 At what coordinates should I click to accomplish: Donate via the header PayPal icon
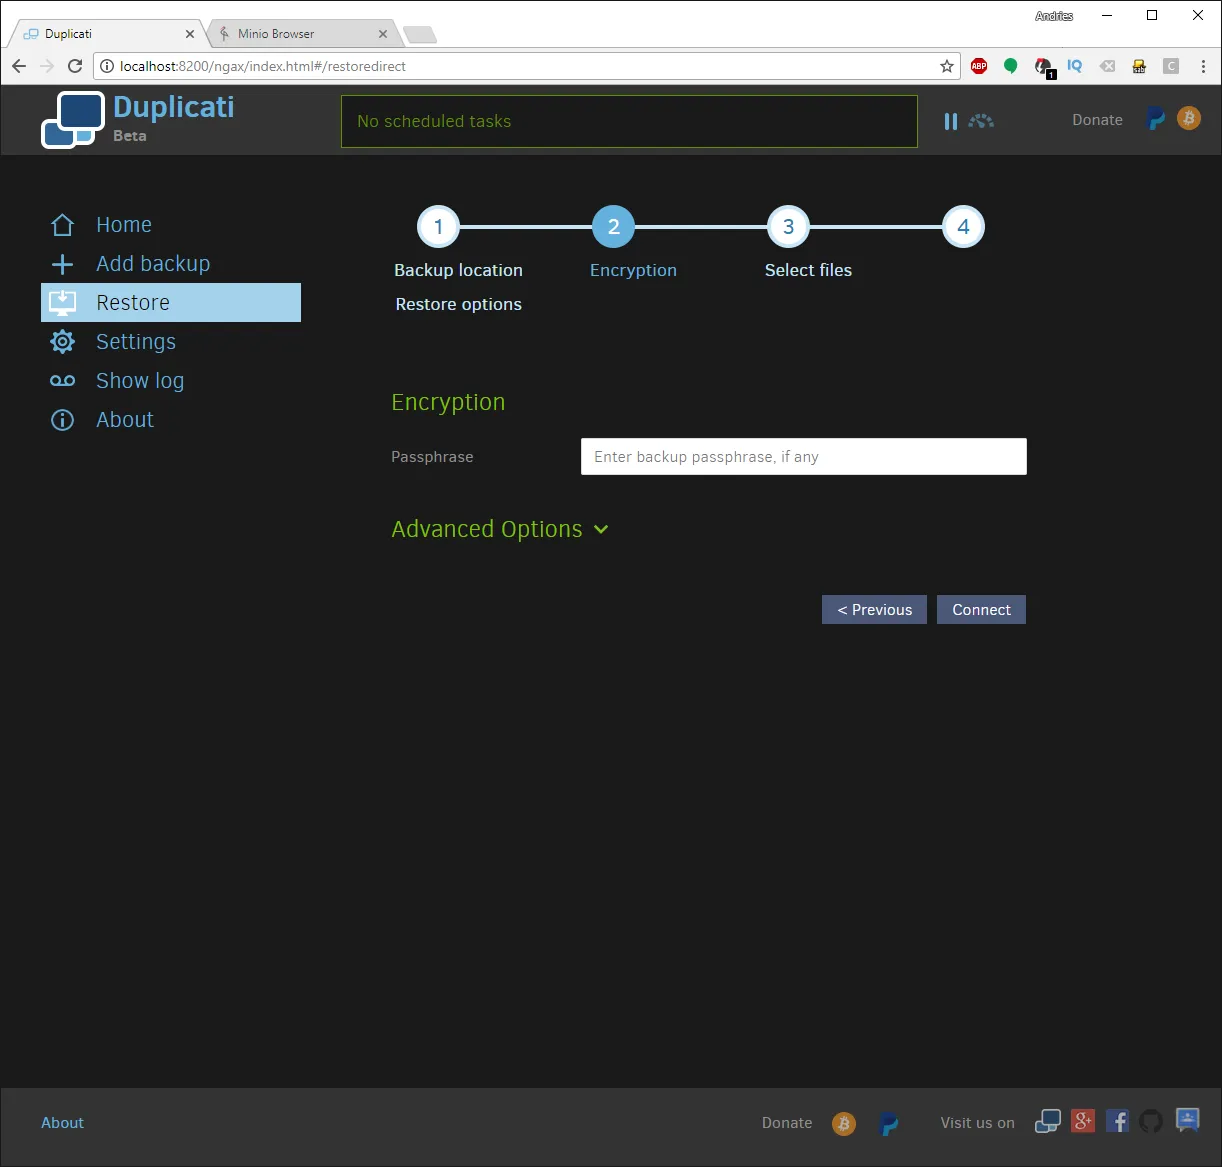(x=1156, y=119)
